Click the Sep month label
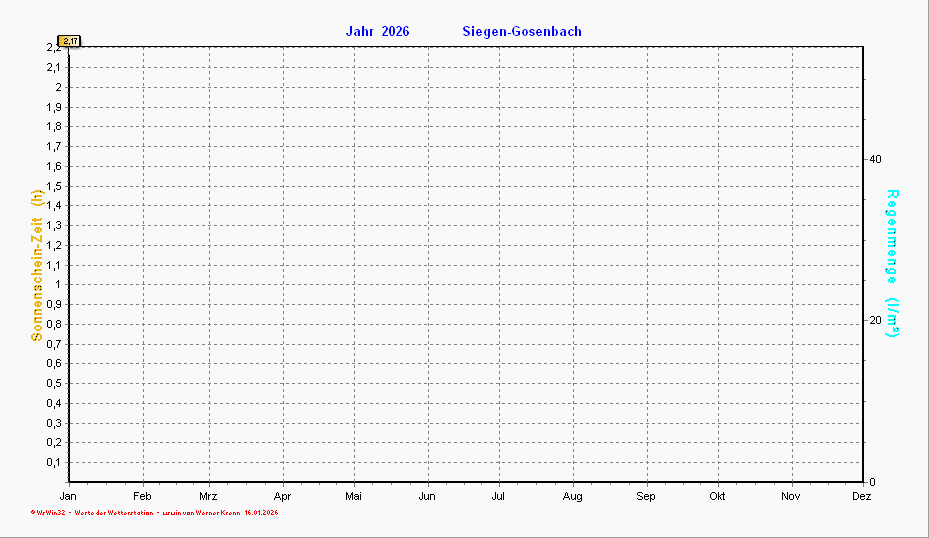This screenshot has width=929, height=538. coord(646,496)
